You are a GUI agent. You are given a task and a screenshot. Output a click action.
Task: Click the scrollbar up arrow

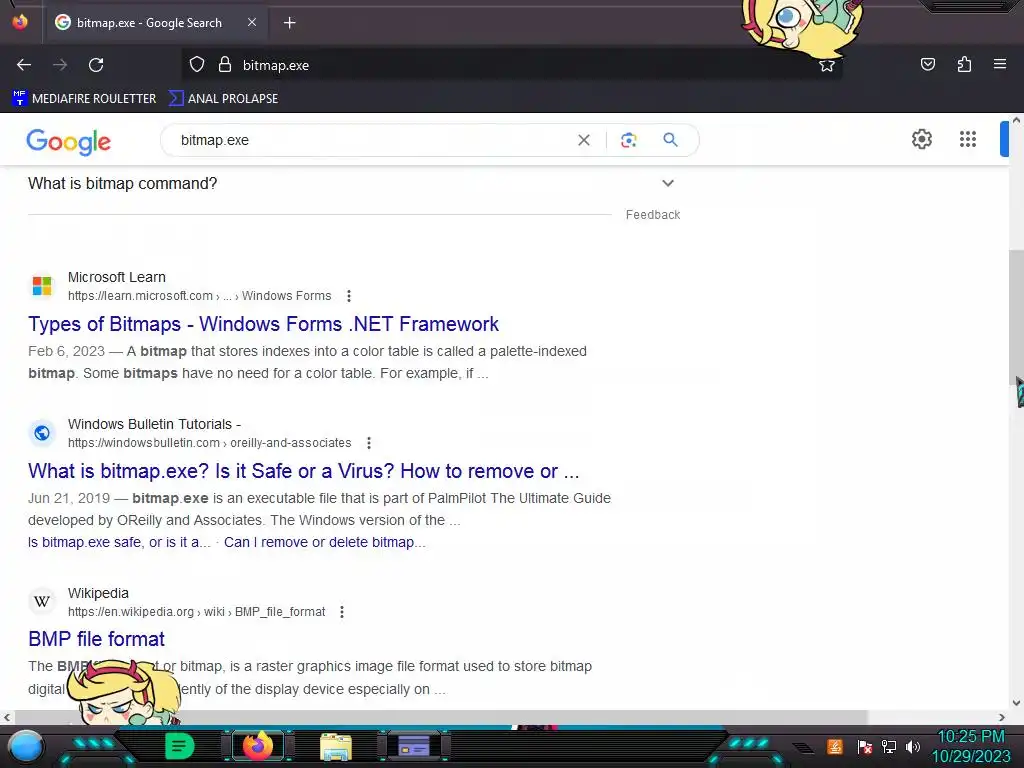pyautogui.click(x=1016, y=120)
